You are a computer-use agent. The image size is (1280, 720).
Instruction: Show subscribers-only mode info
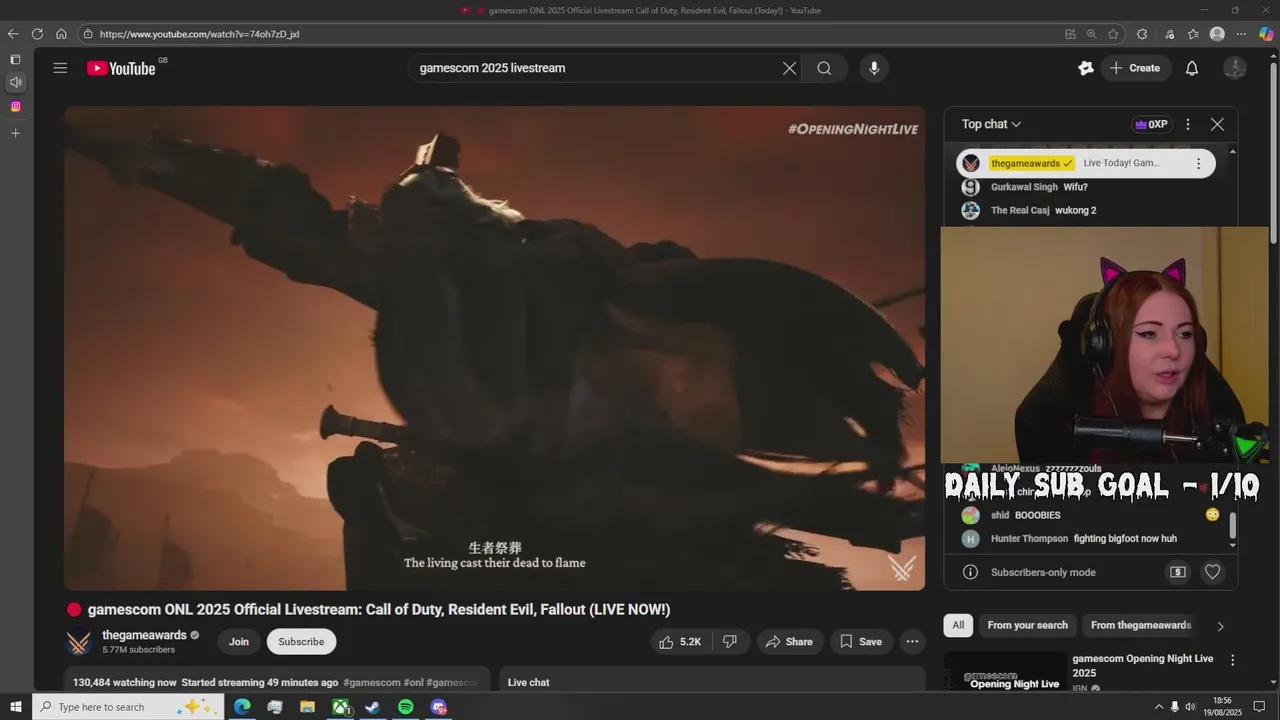tap(970, 572)
